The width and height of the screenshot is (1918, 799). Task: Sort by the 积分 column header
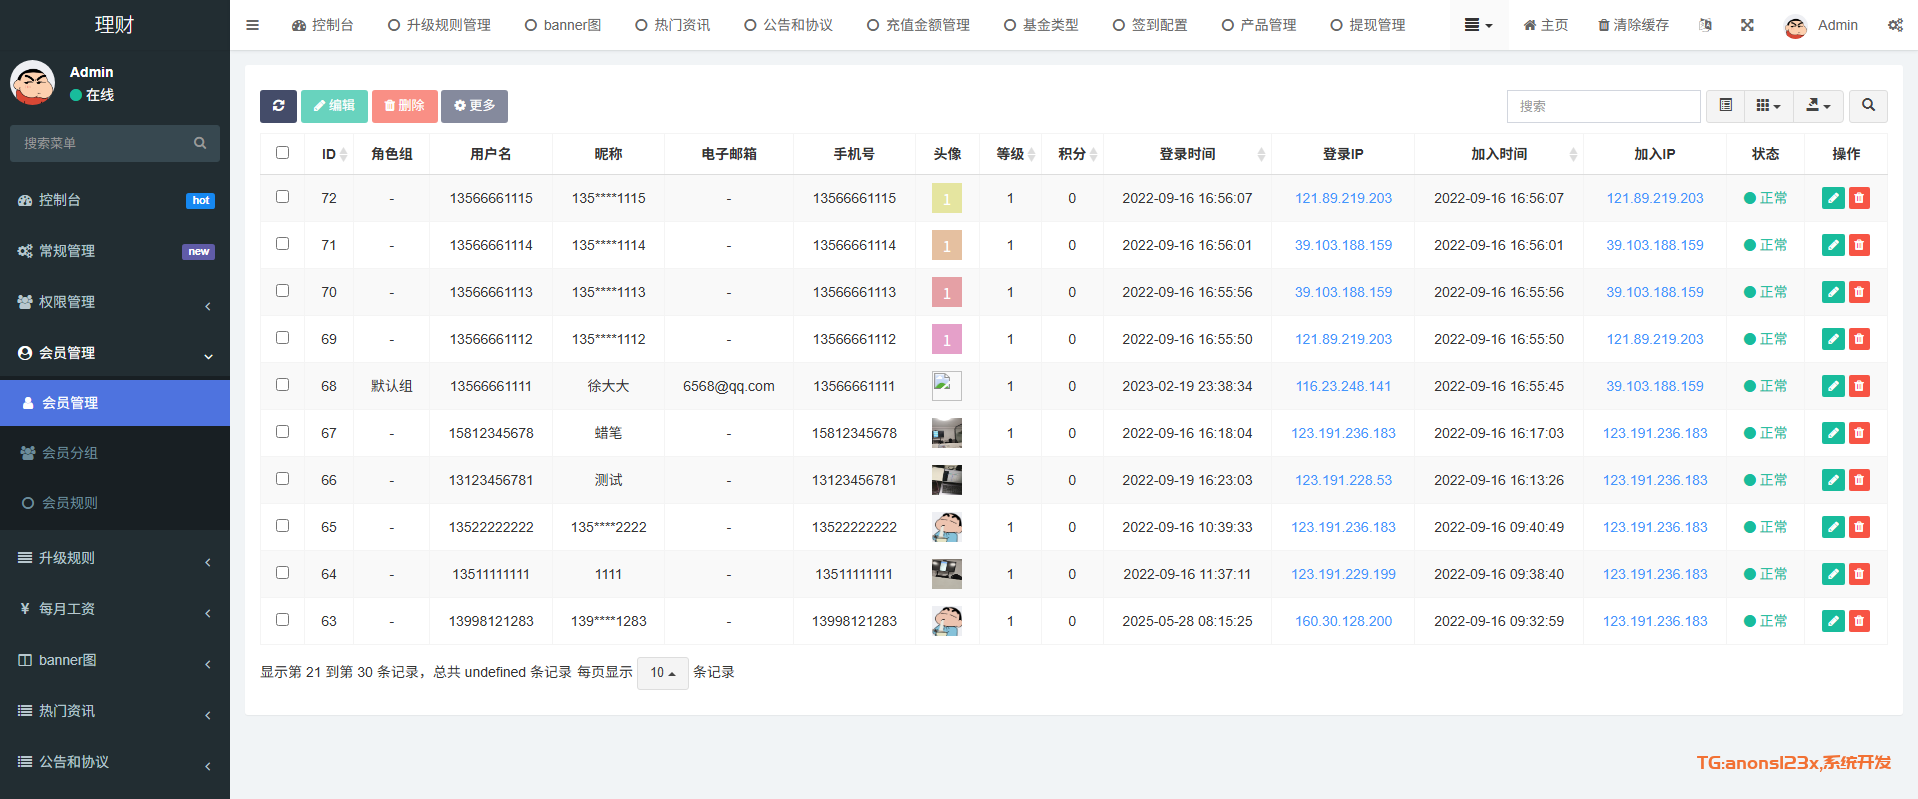1072,154
